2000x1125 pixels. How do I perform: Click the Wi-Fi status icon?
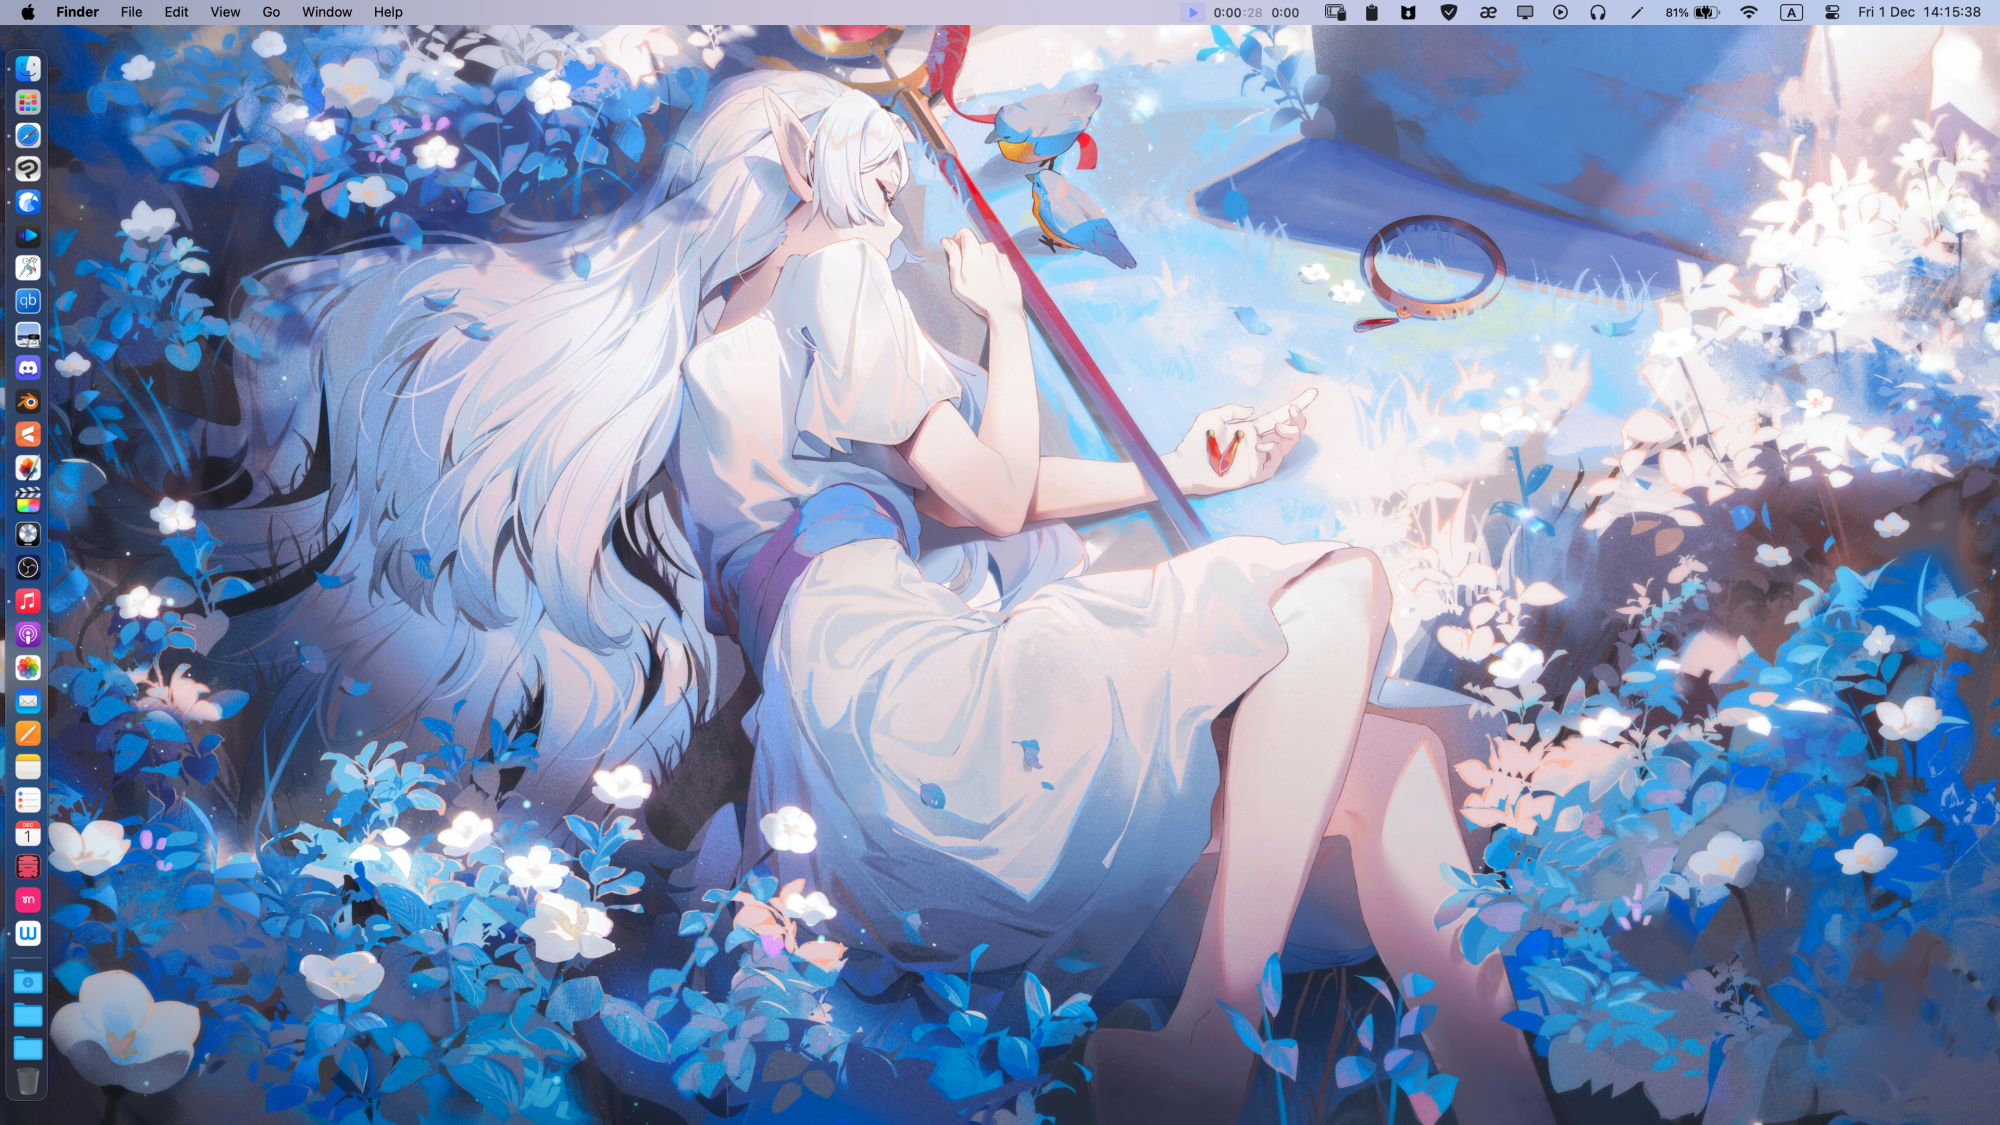1748,12
